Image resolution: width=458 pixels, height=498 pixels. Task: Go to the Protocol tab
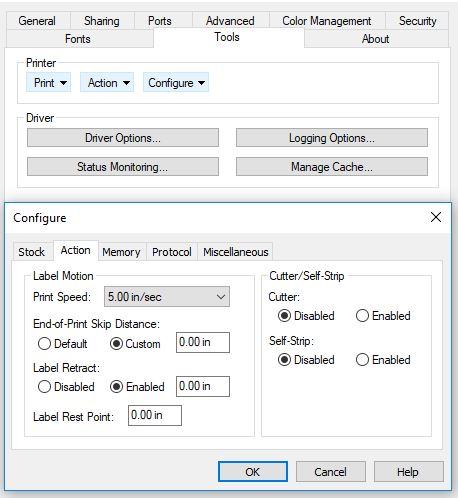[x=172, y=252]
